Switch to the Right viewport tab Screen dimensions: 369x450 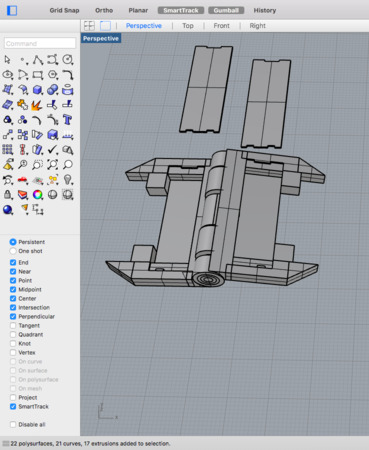pos(258,26)
